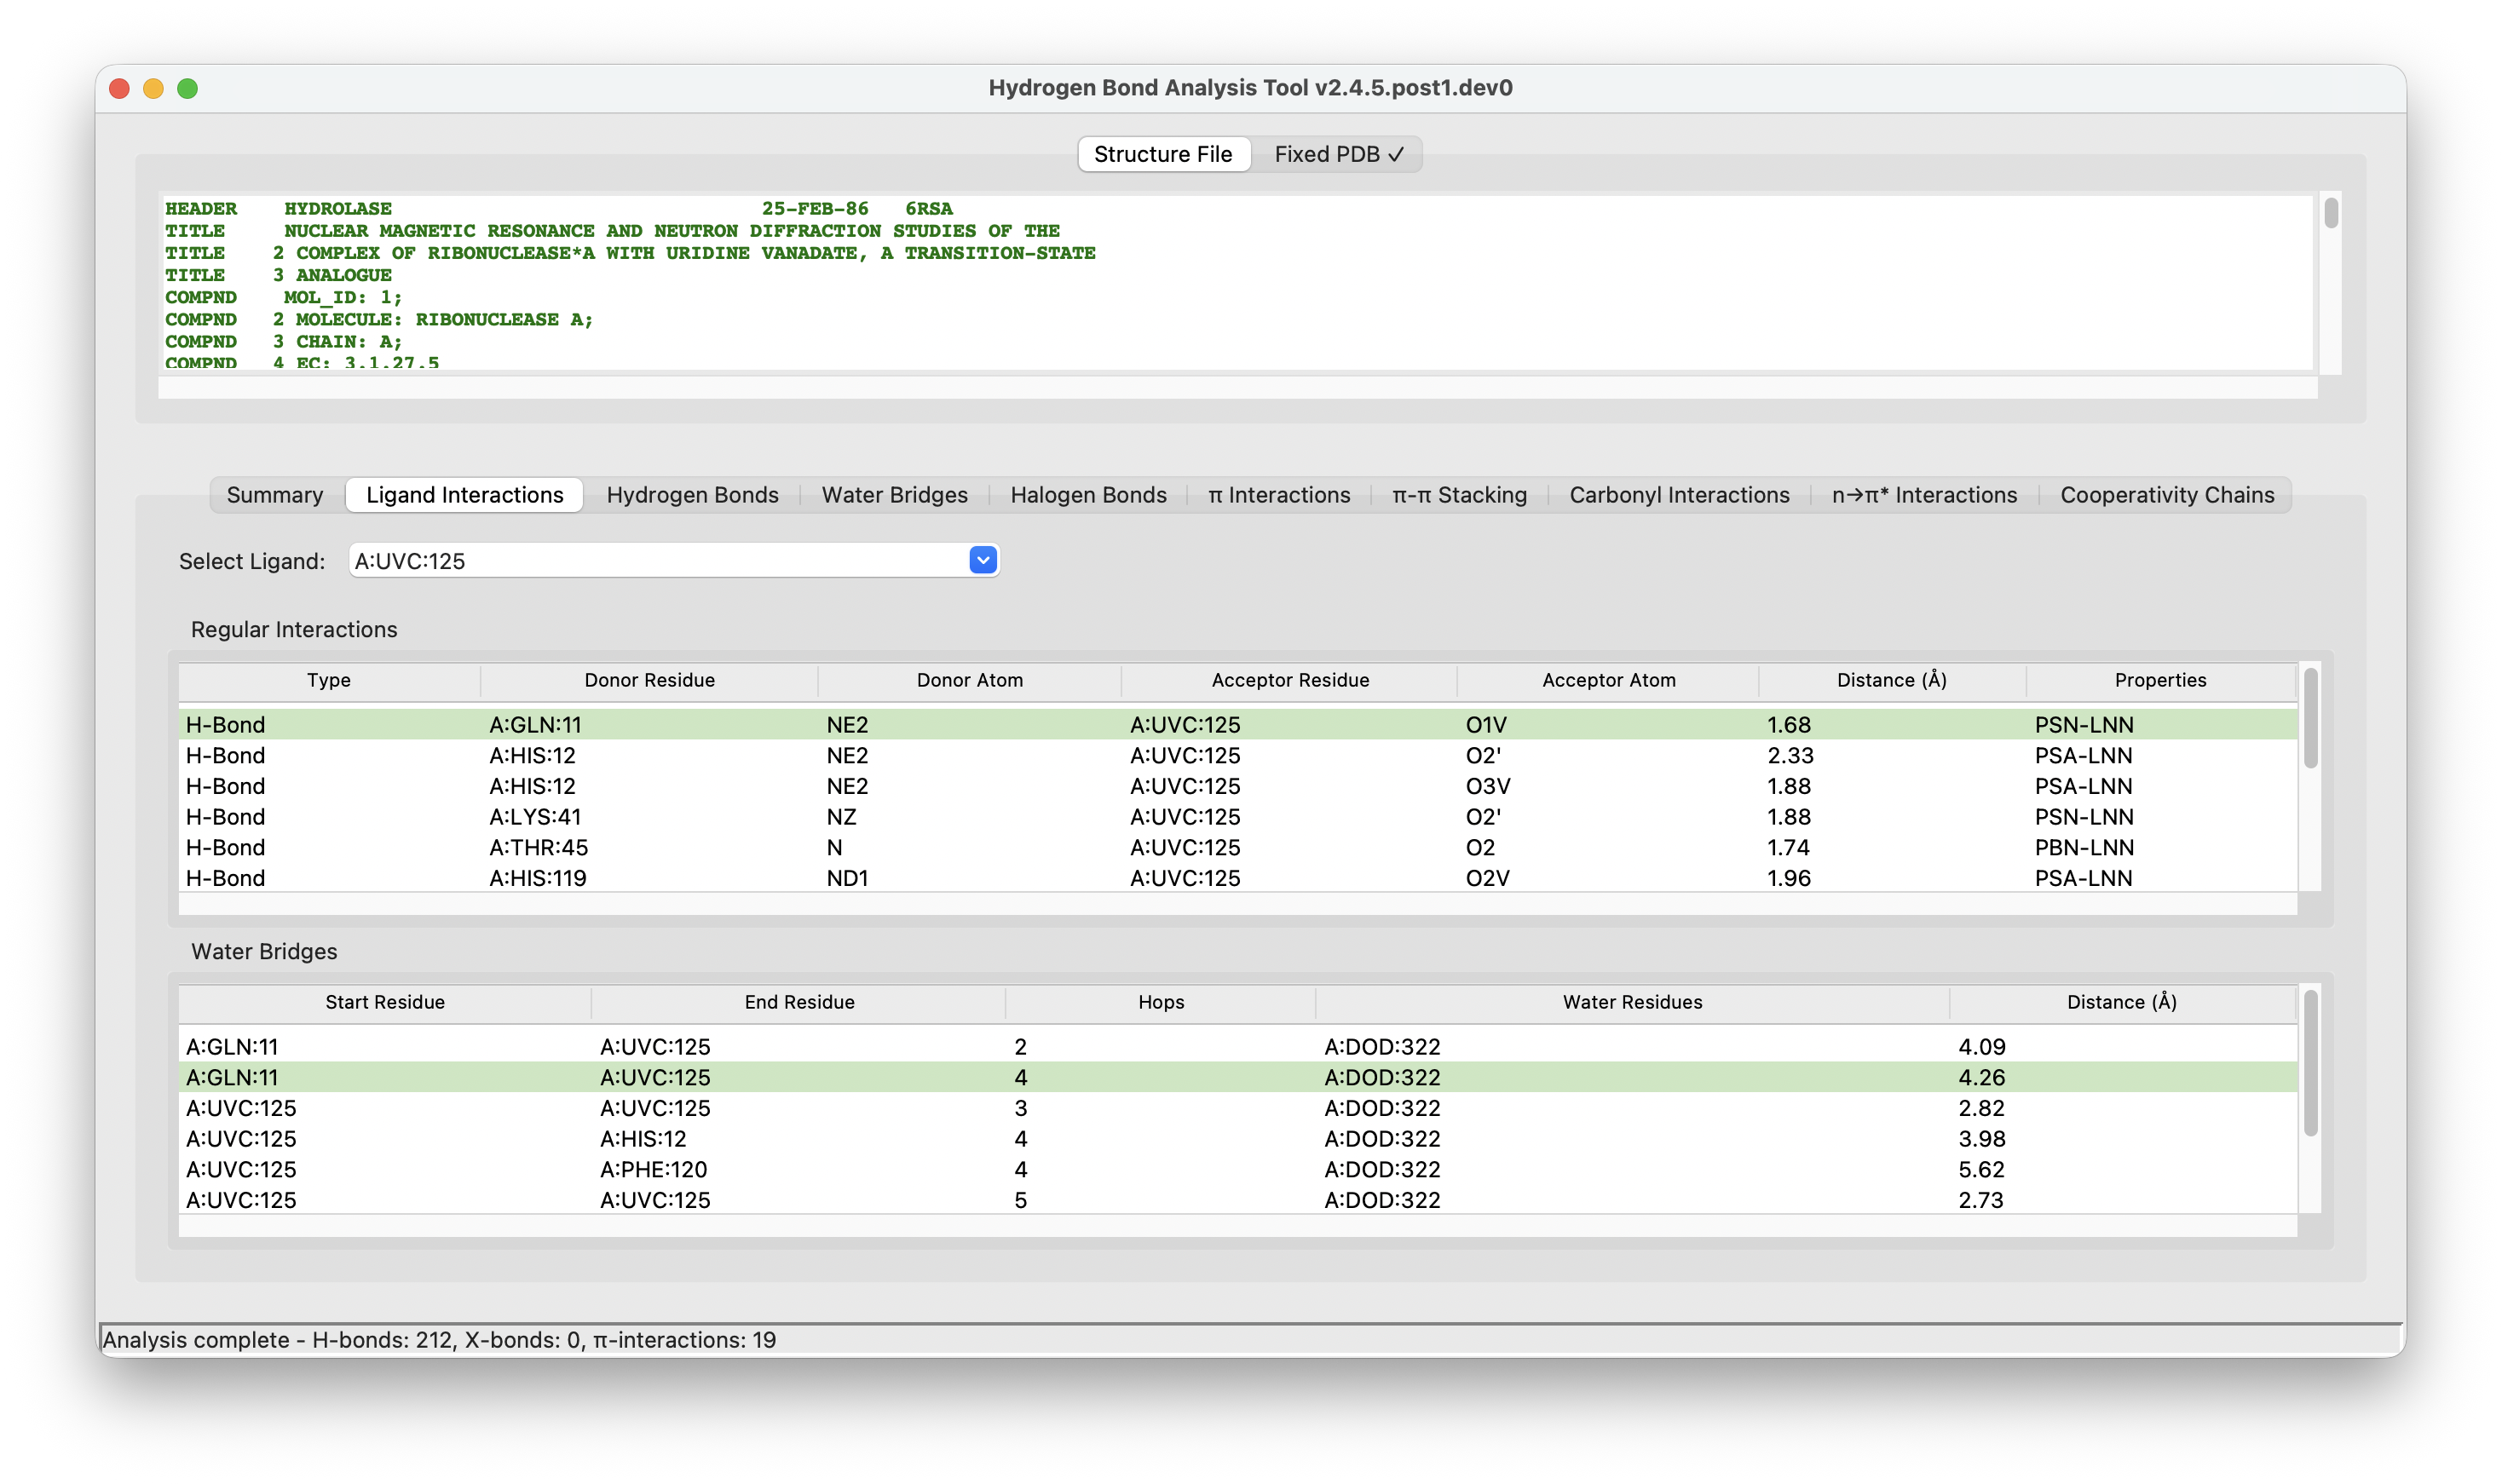Select the Ligand Interactions tab
Viewport: 2502px width, 1484px height.
click(x=464, y=495)
